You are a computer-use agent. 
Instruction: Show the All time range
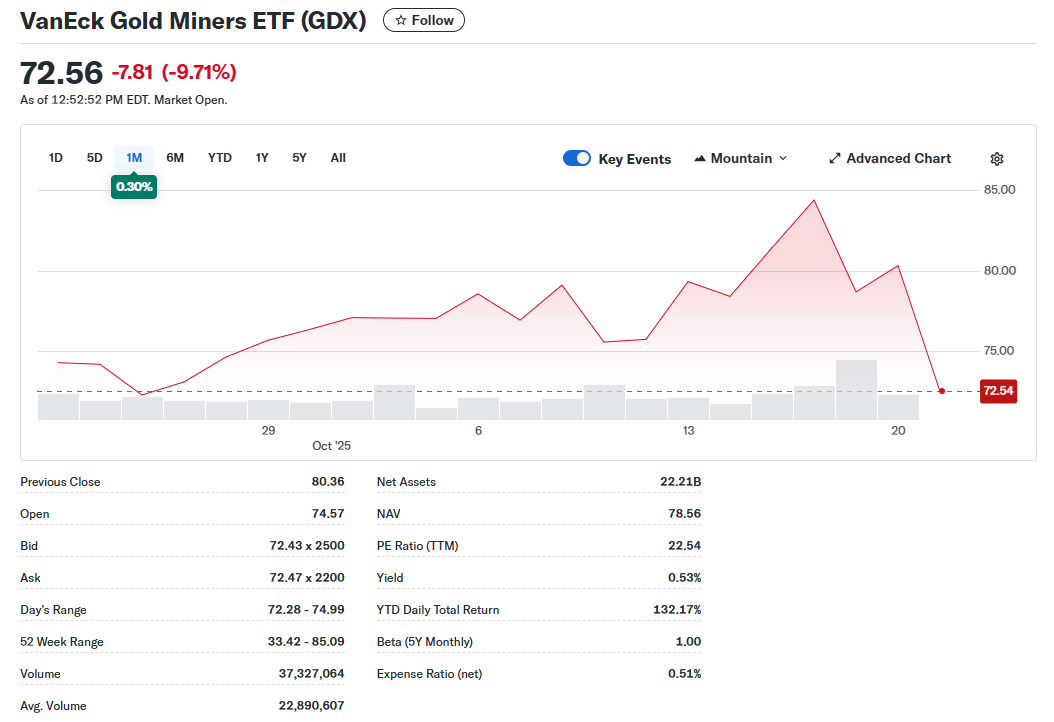click(x=338, y=158)
